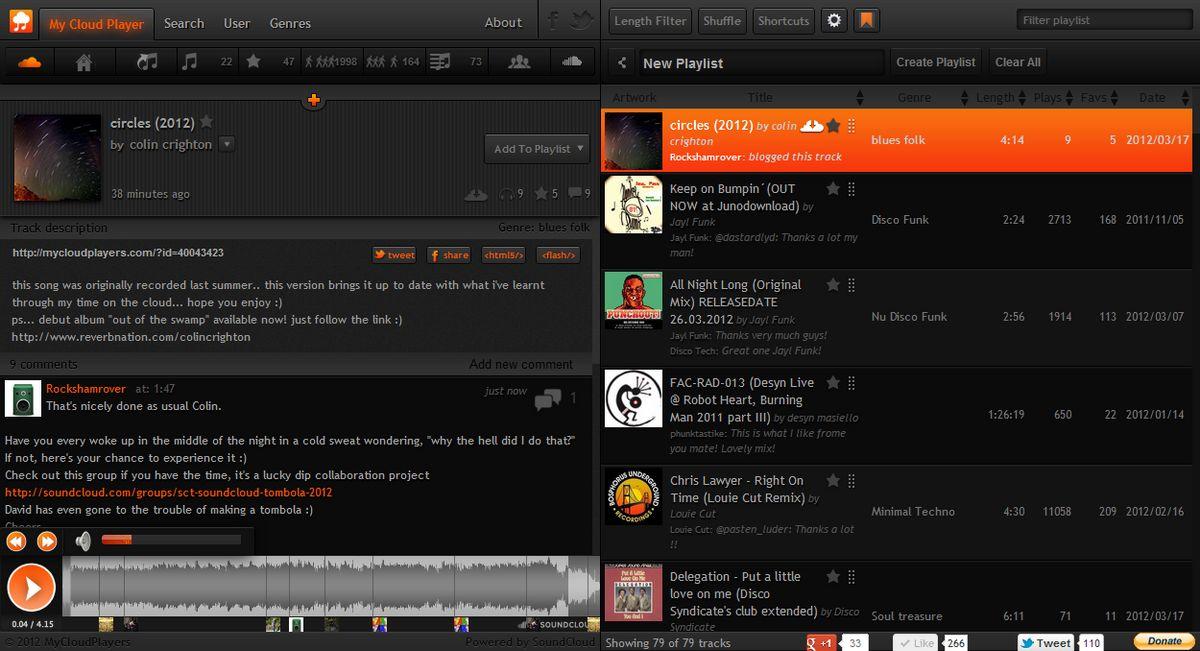The height and width of the screenshot is (651, 1200).
Task: Seek within the track waveform
Action: (331, 586)
